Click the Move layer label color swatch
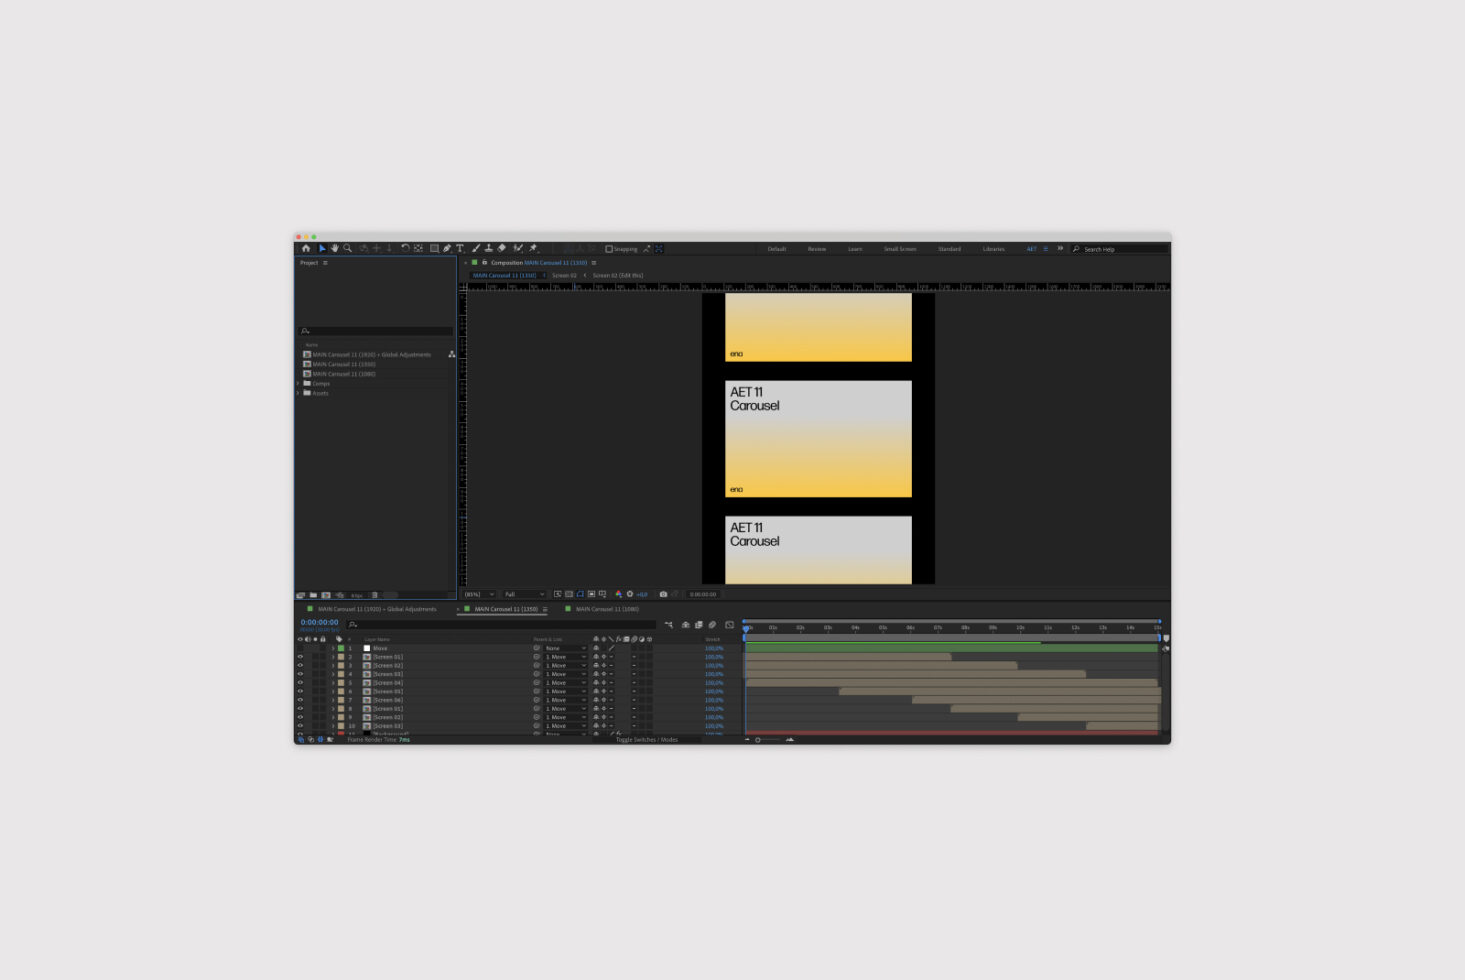The width and height of the screenshot is (1465, 980). pos(341,648)
